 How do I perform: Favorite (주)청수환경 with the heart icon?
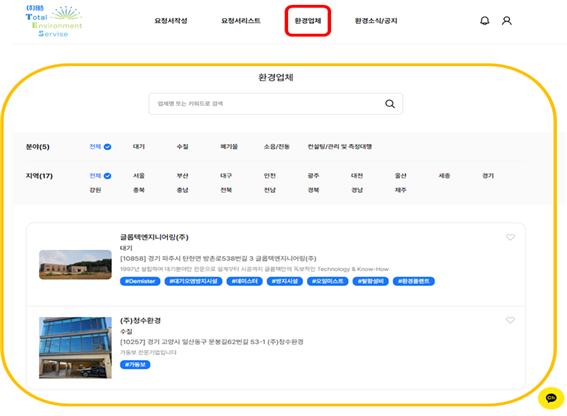[x=510, y=320]
